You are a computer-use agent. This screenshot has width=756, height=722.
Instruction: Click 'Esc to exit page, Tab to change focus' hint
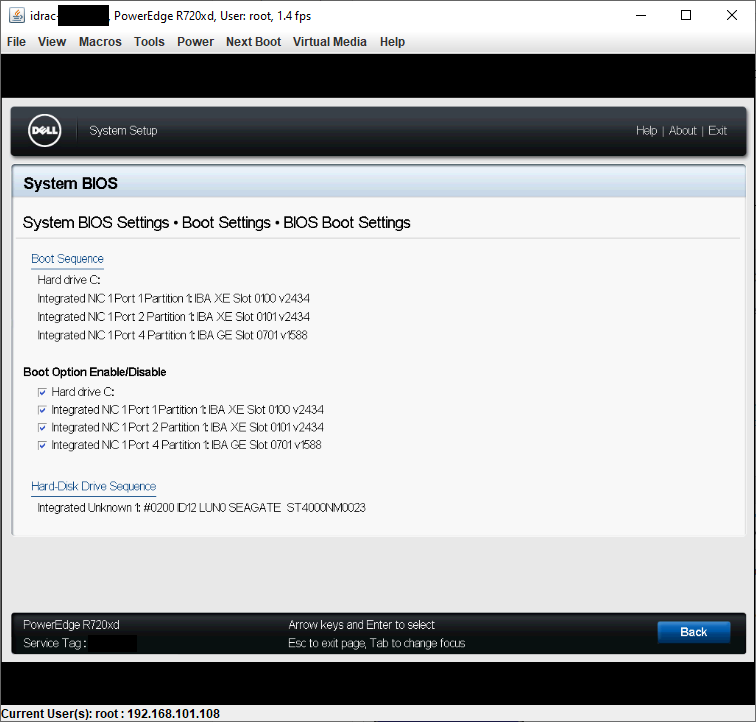[377, 643]
